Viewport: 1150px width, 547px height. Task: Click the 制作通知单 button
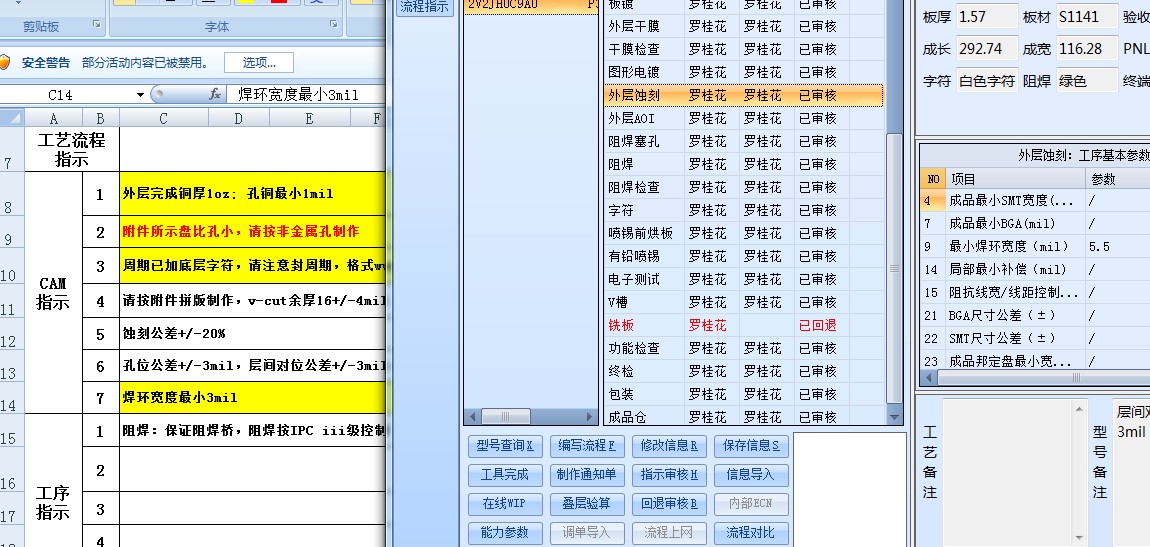[x=587, y=475]
